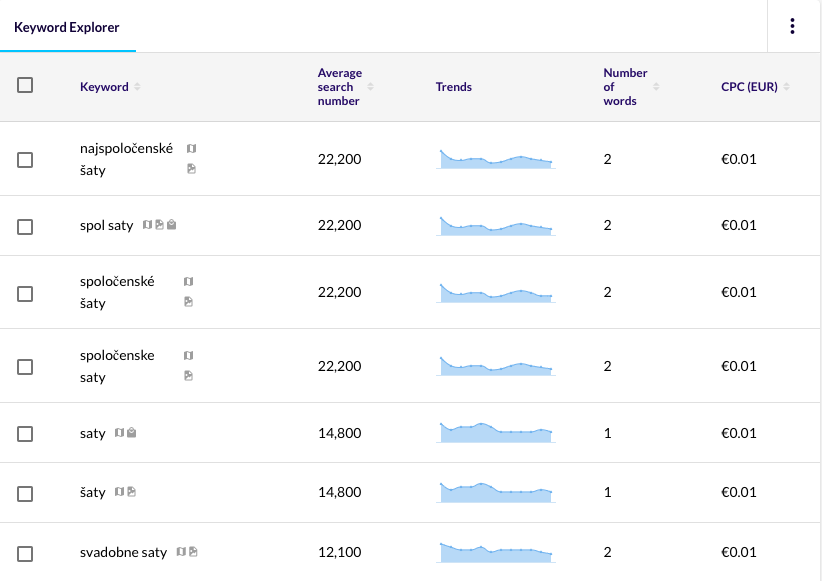Screen dimensions: 822x581
Task: Sort the table by the Keyword column arrows
Action: tap(137, 87)
